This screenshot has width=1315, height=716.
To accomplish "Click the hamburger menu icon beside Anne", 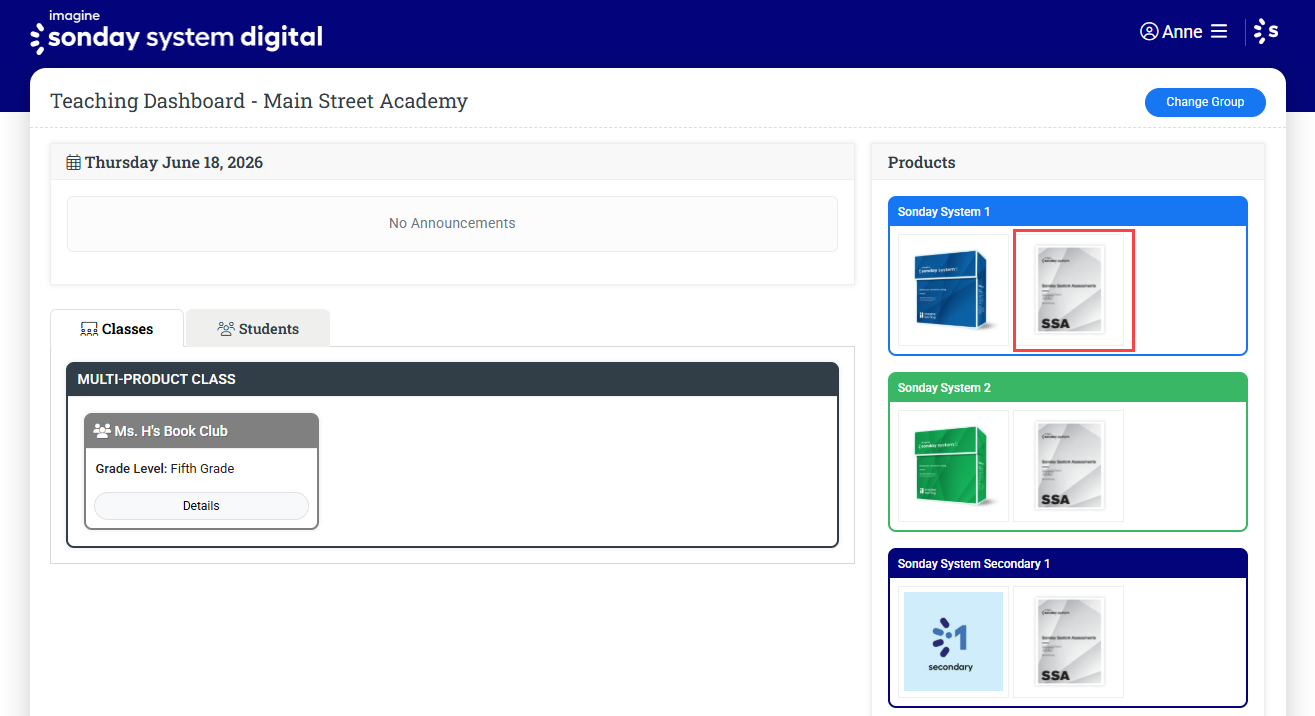I will [1219, 32].
